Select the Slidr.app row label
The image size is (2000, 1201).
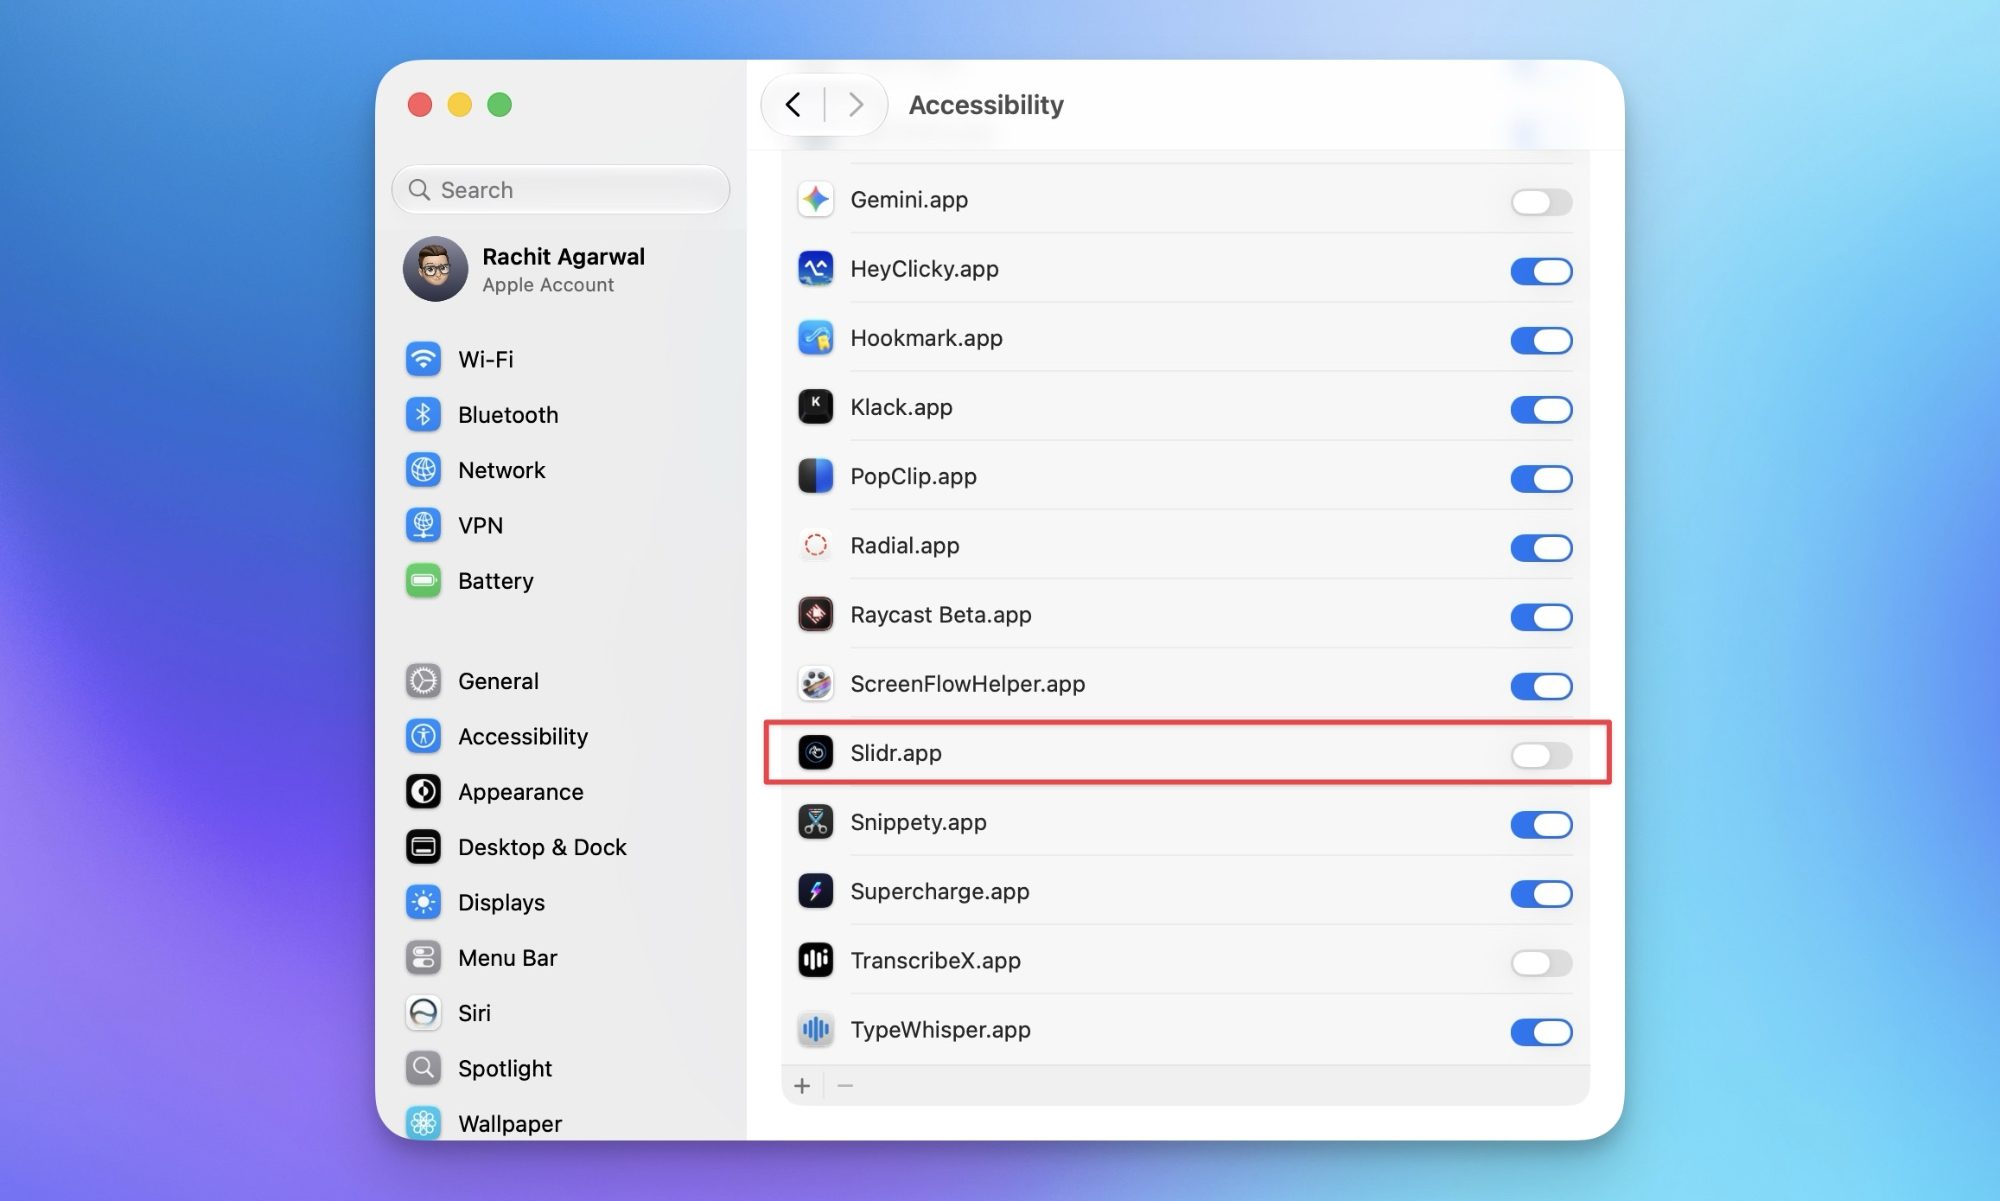pos(896,753)
